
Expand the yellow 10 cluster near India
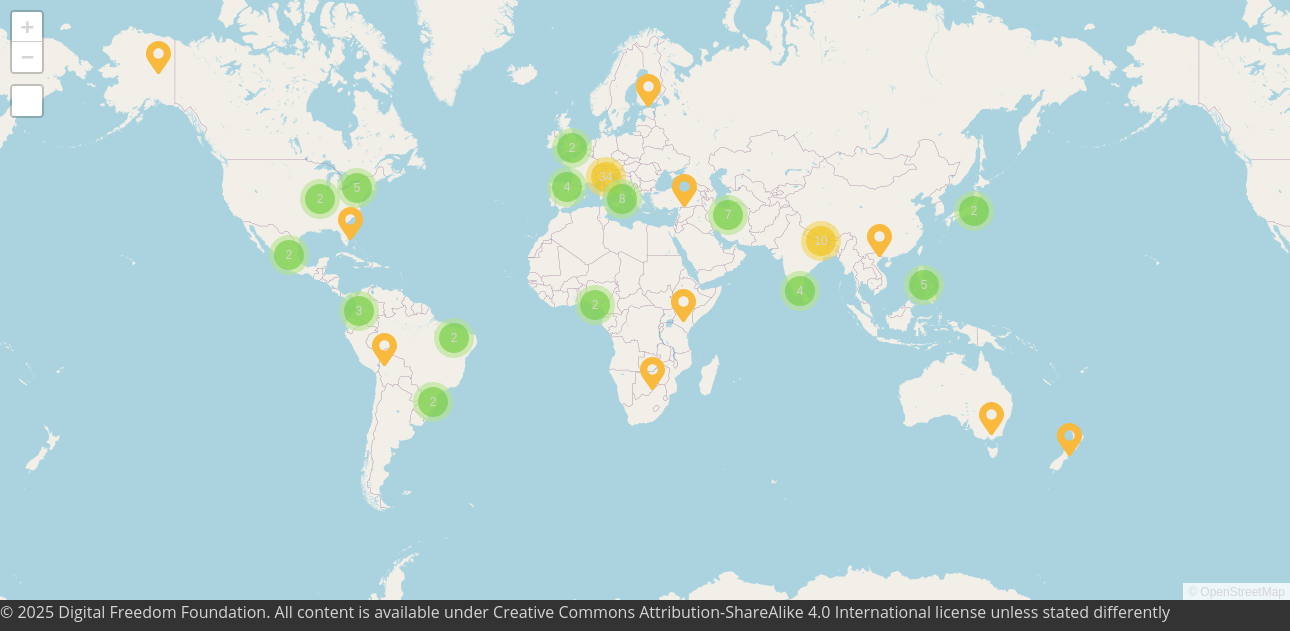tap(820, 240)
